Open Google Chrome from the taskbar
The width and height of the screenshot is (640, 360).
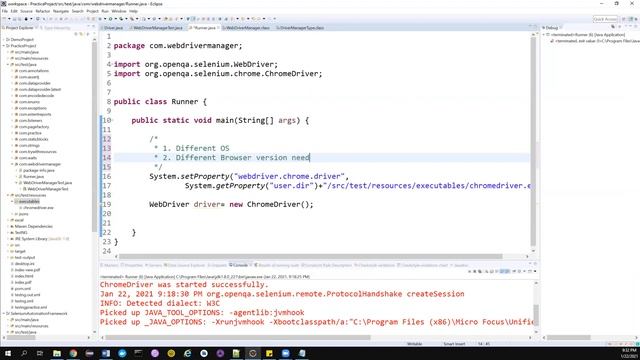click(73, 353)
